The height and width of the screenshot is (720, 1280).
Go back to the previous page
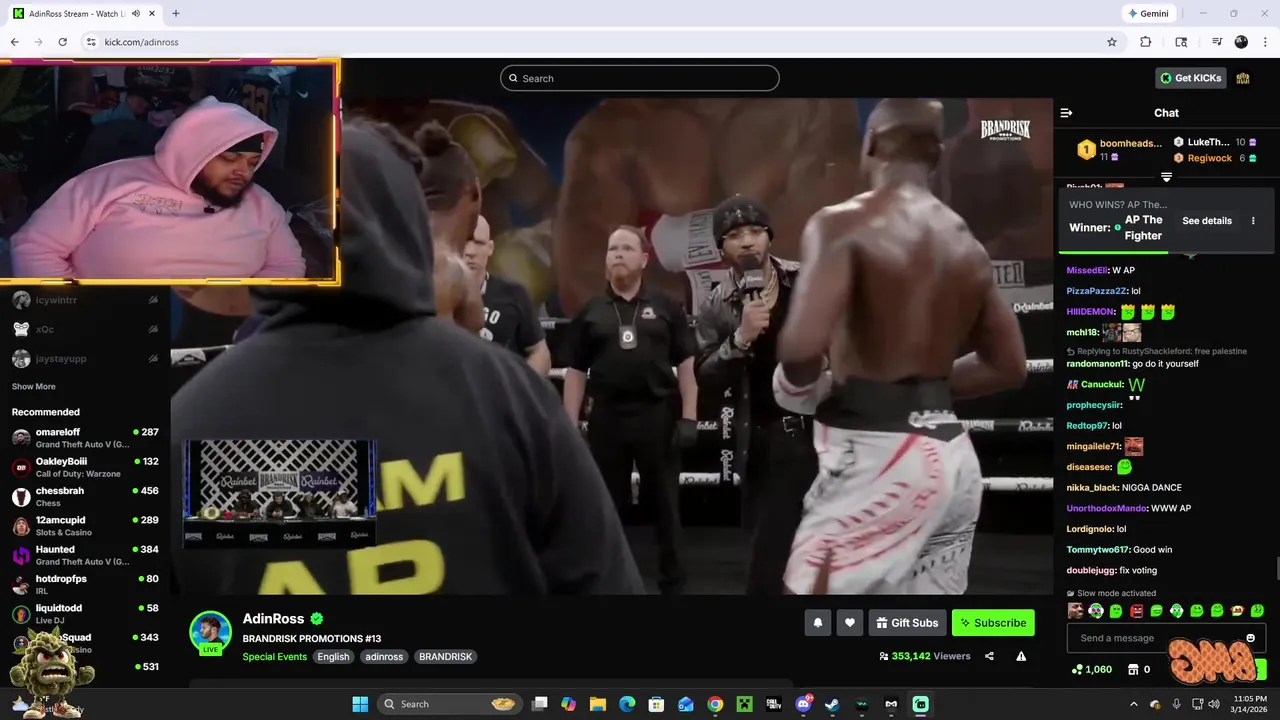tap(15, 42)
